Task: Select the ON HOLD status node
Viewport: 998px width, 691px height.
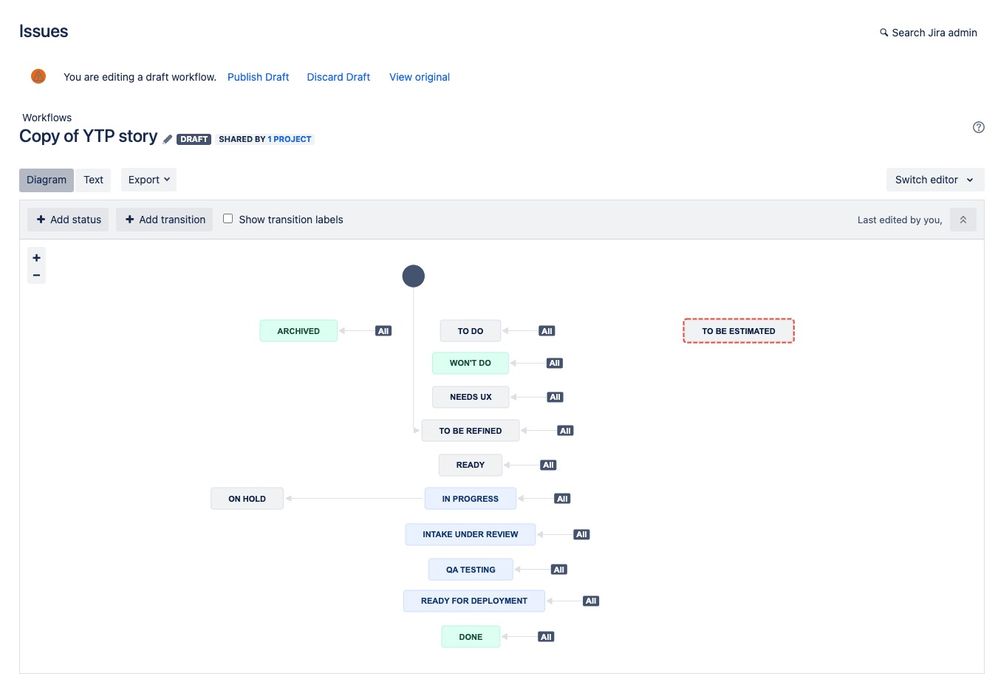Action: [x=247, y=499]
